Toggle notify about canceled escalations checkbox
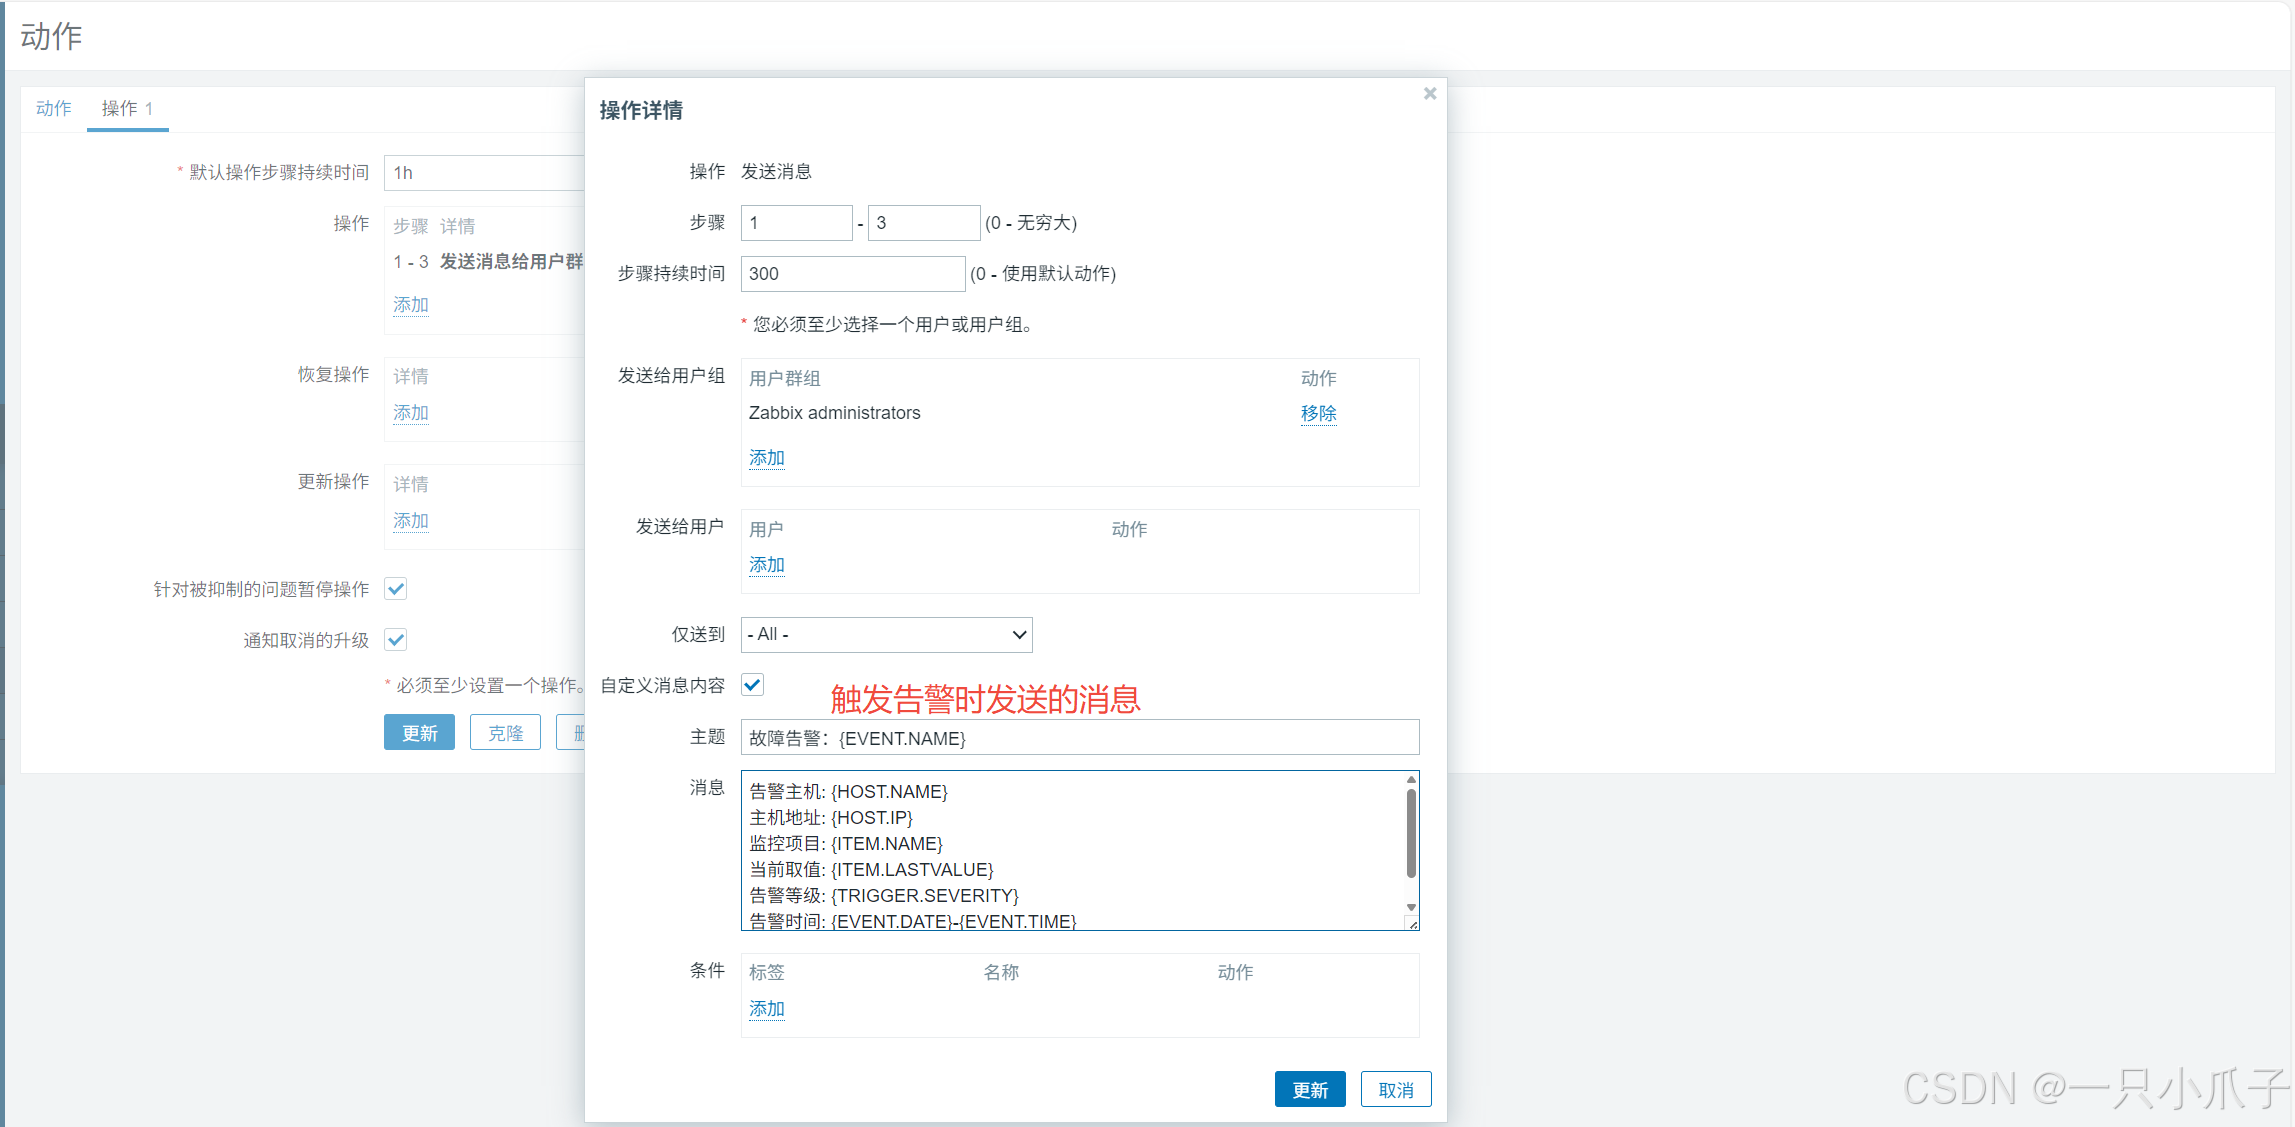Viewport: 2295px width, 1127px height. 396,640
